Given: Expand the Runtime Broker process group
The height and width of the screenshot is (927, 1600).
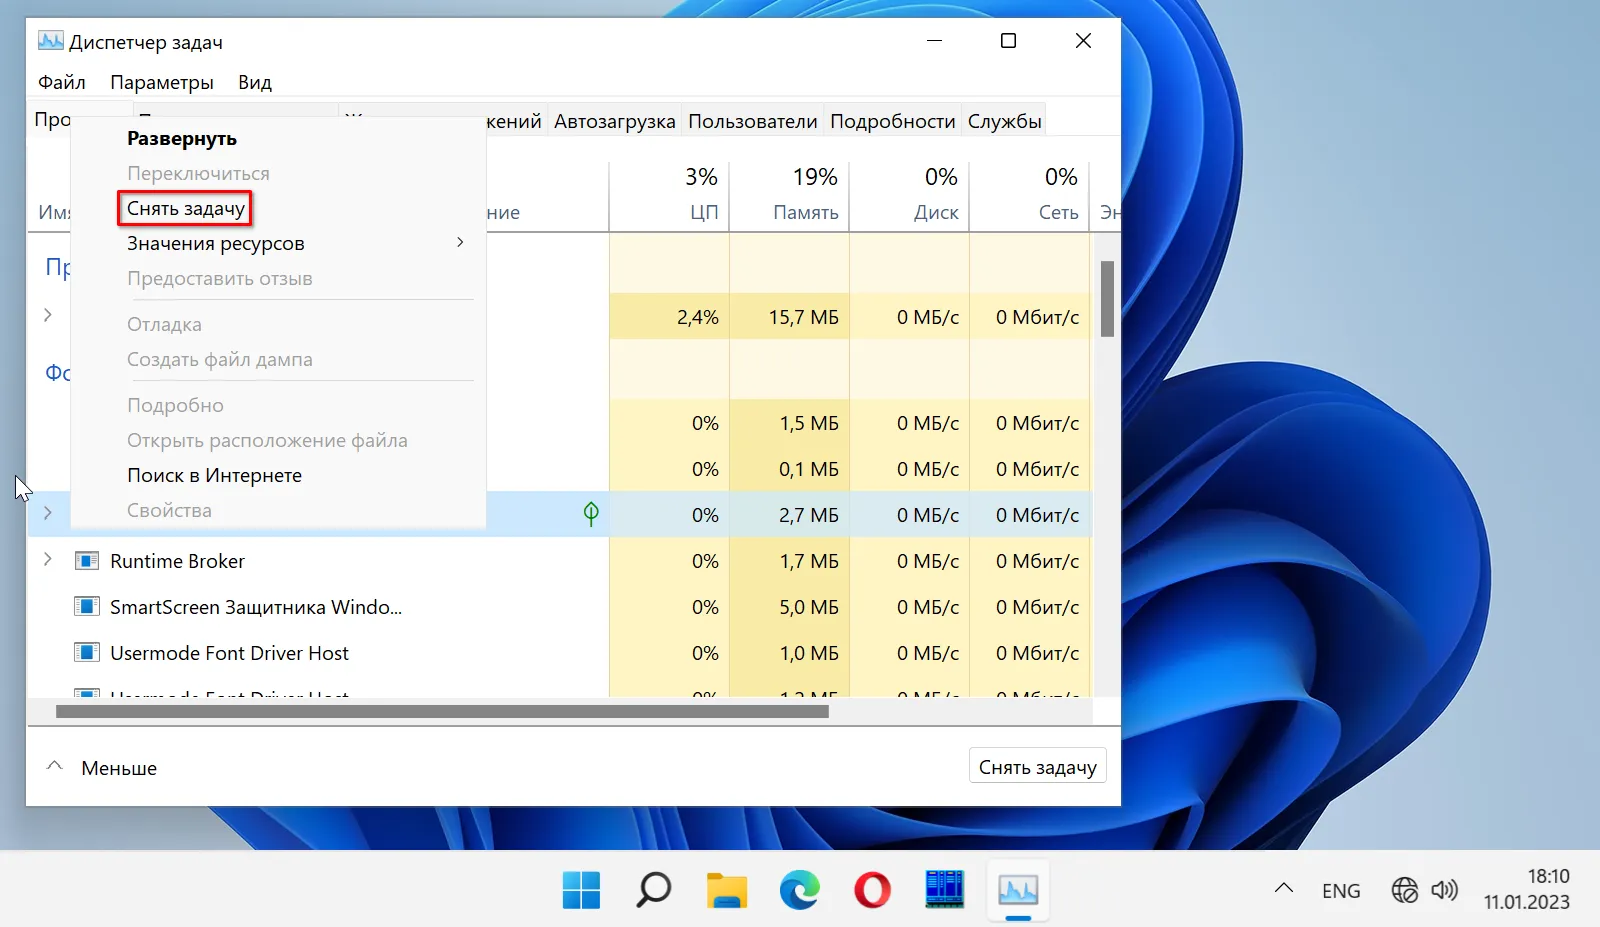Looking at the screenshot, I should (x=47, y=560).
